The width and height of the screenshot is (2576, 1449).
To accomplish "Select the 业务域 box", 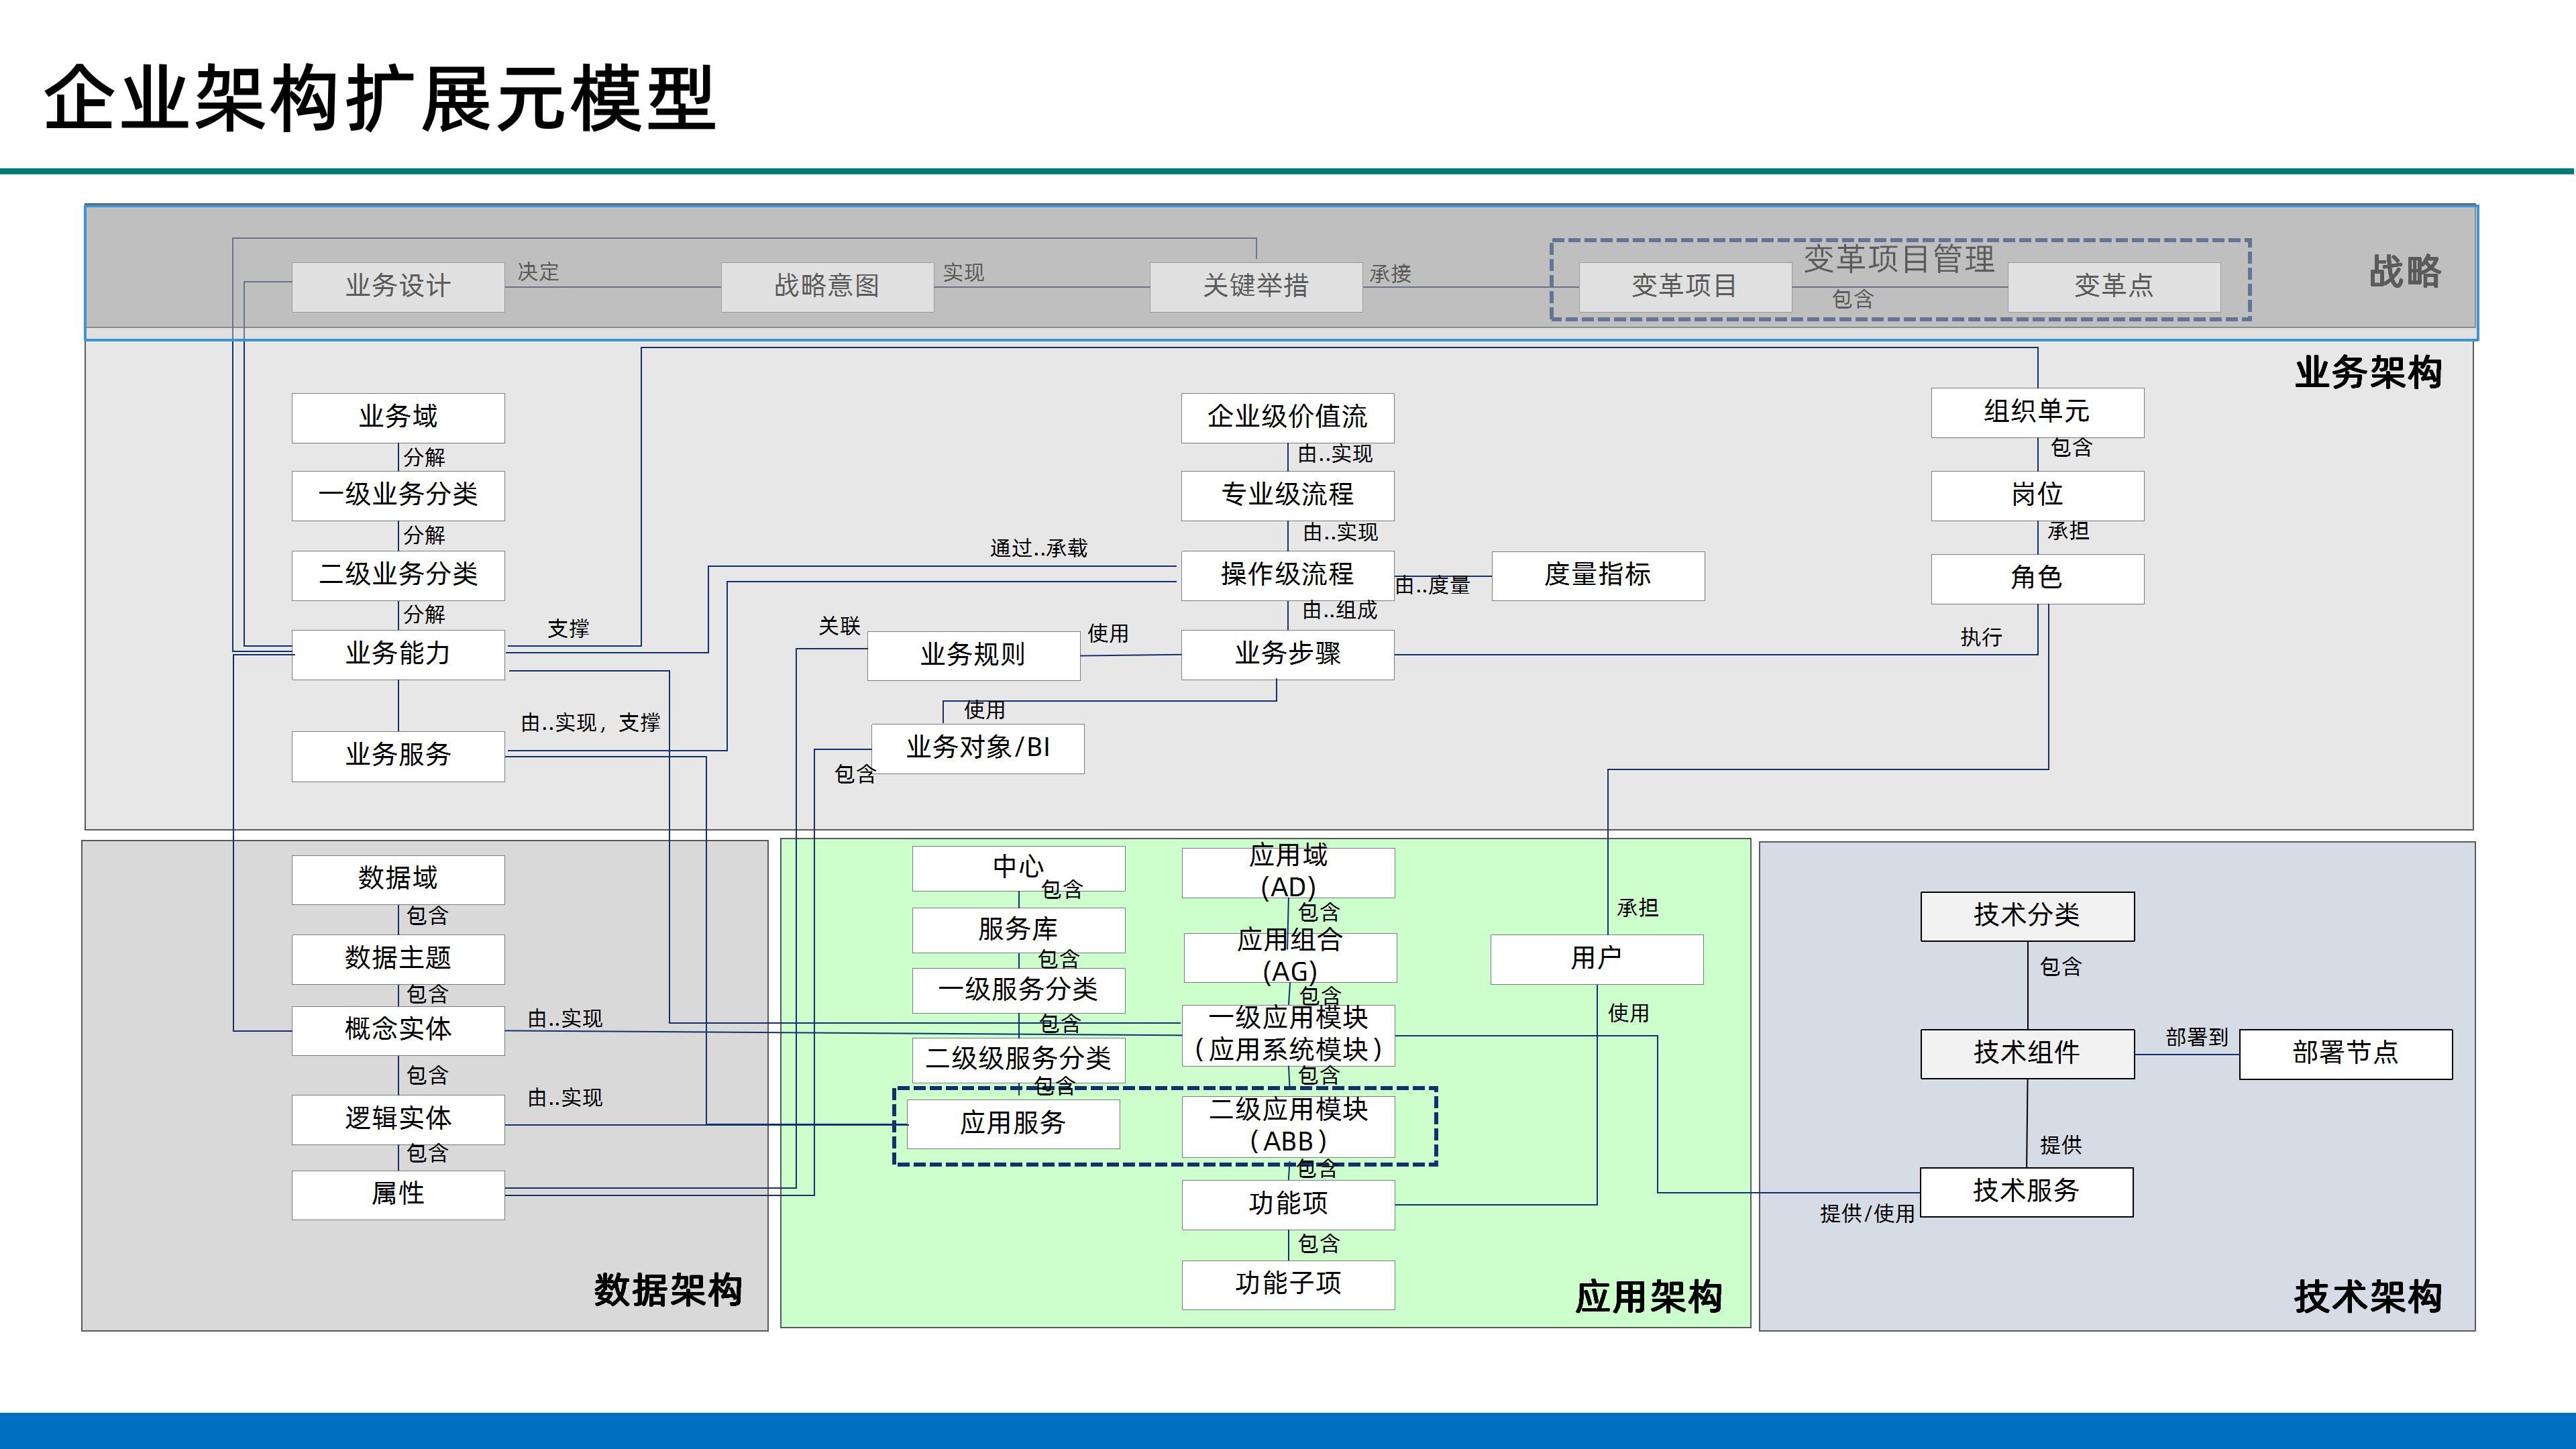I will (398, 417).
